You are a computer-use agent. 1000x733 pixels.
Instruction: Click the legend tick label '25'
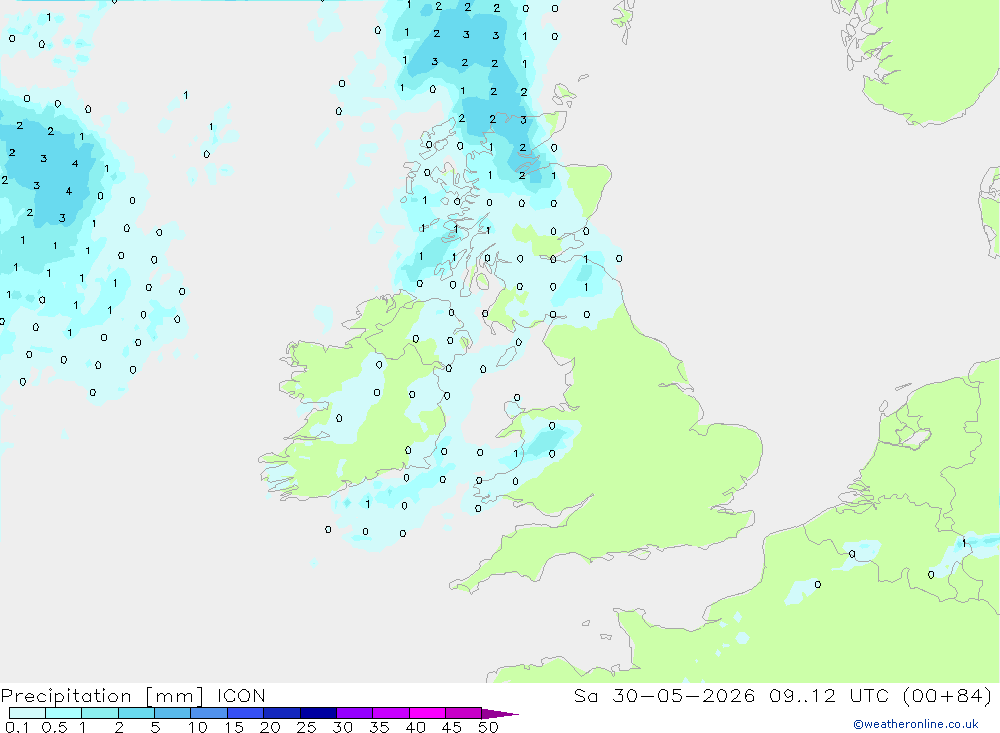pos(306,727)
